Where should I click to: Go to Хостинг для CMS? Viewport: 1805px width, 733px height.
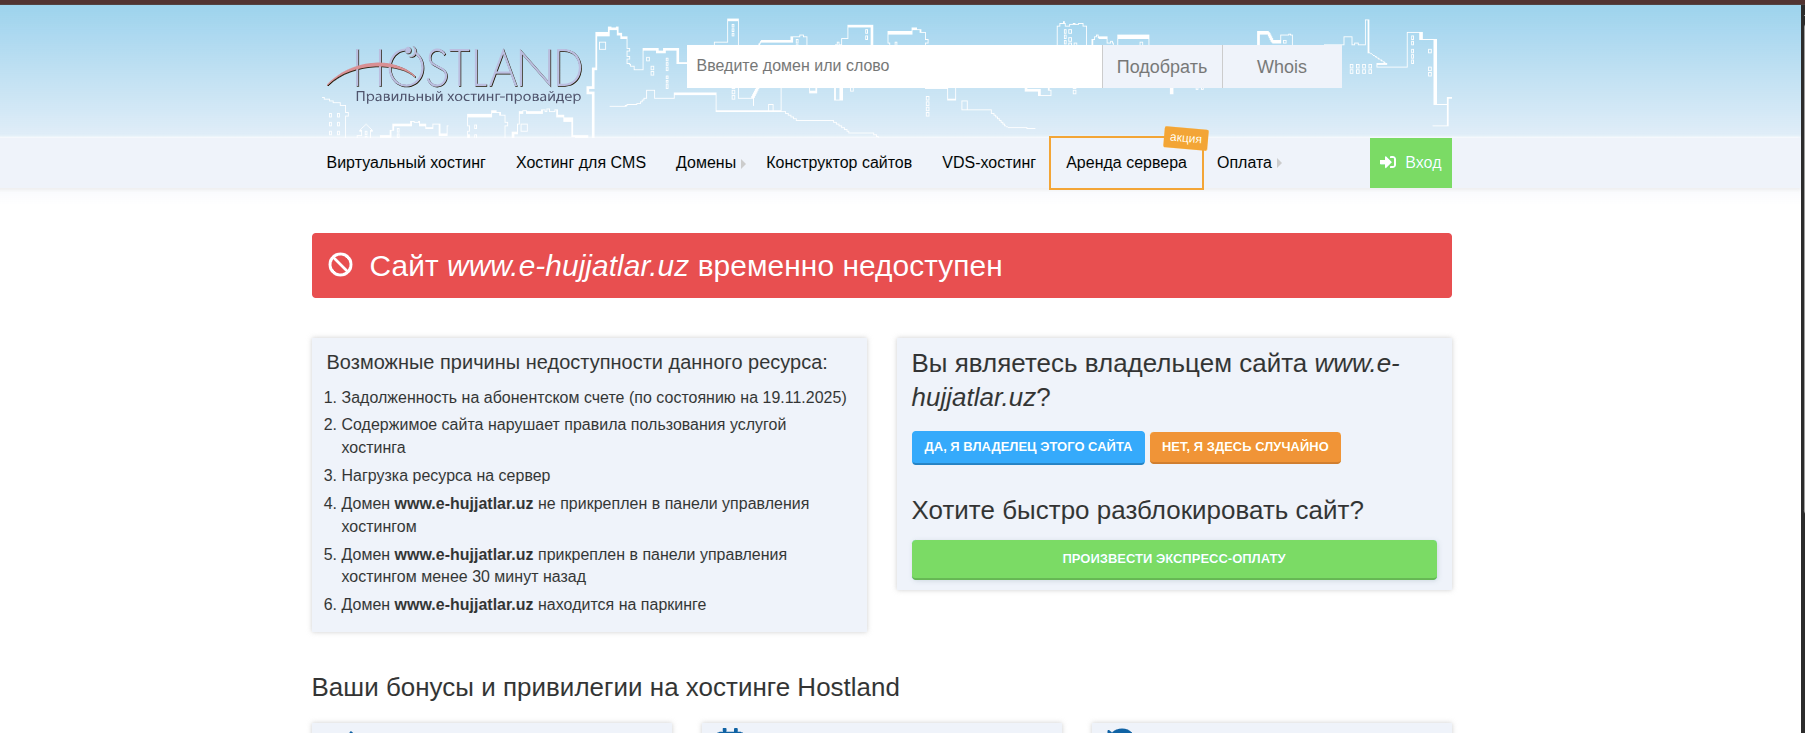coord(580,163)
